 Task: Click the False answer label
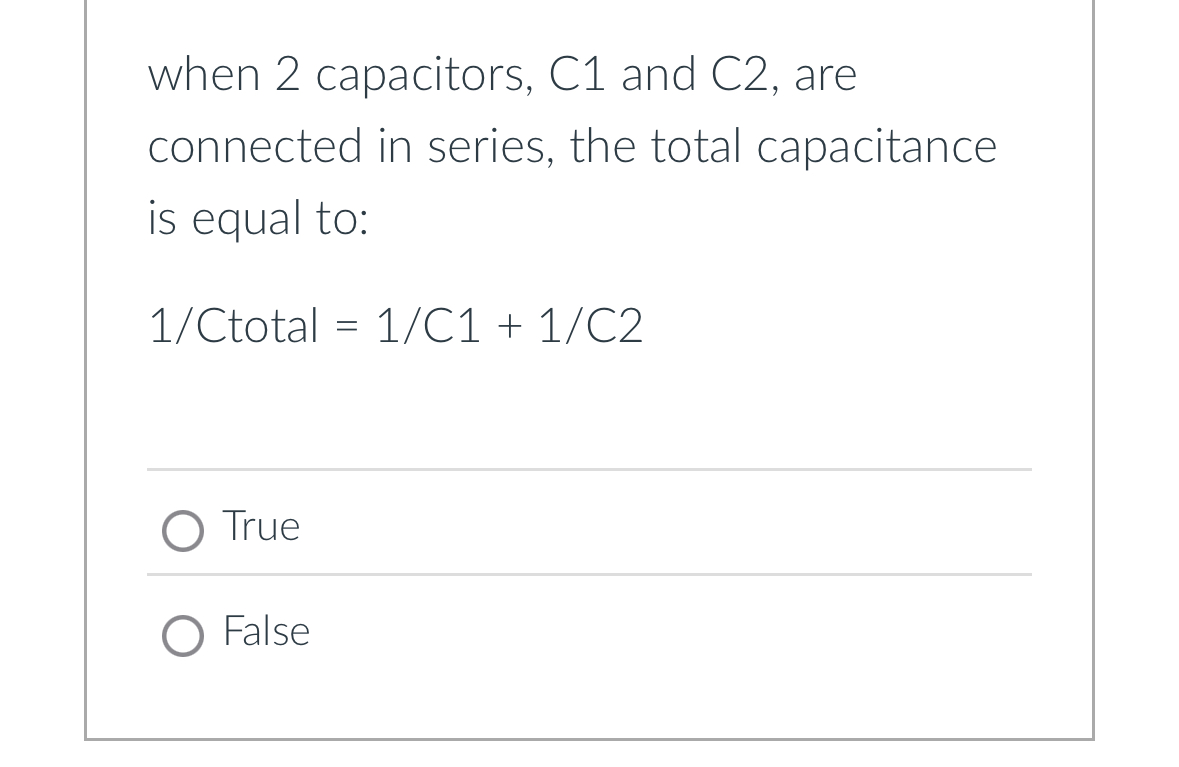pos(266,631)
